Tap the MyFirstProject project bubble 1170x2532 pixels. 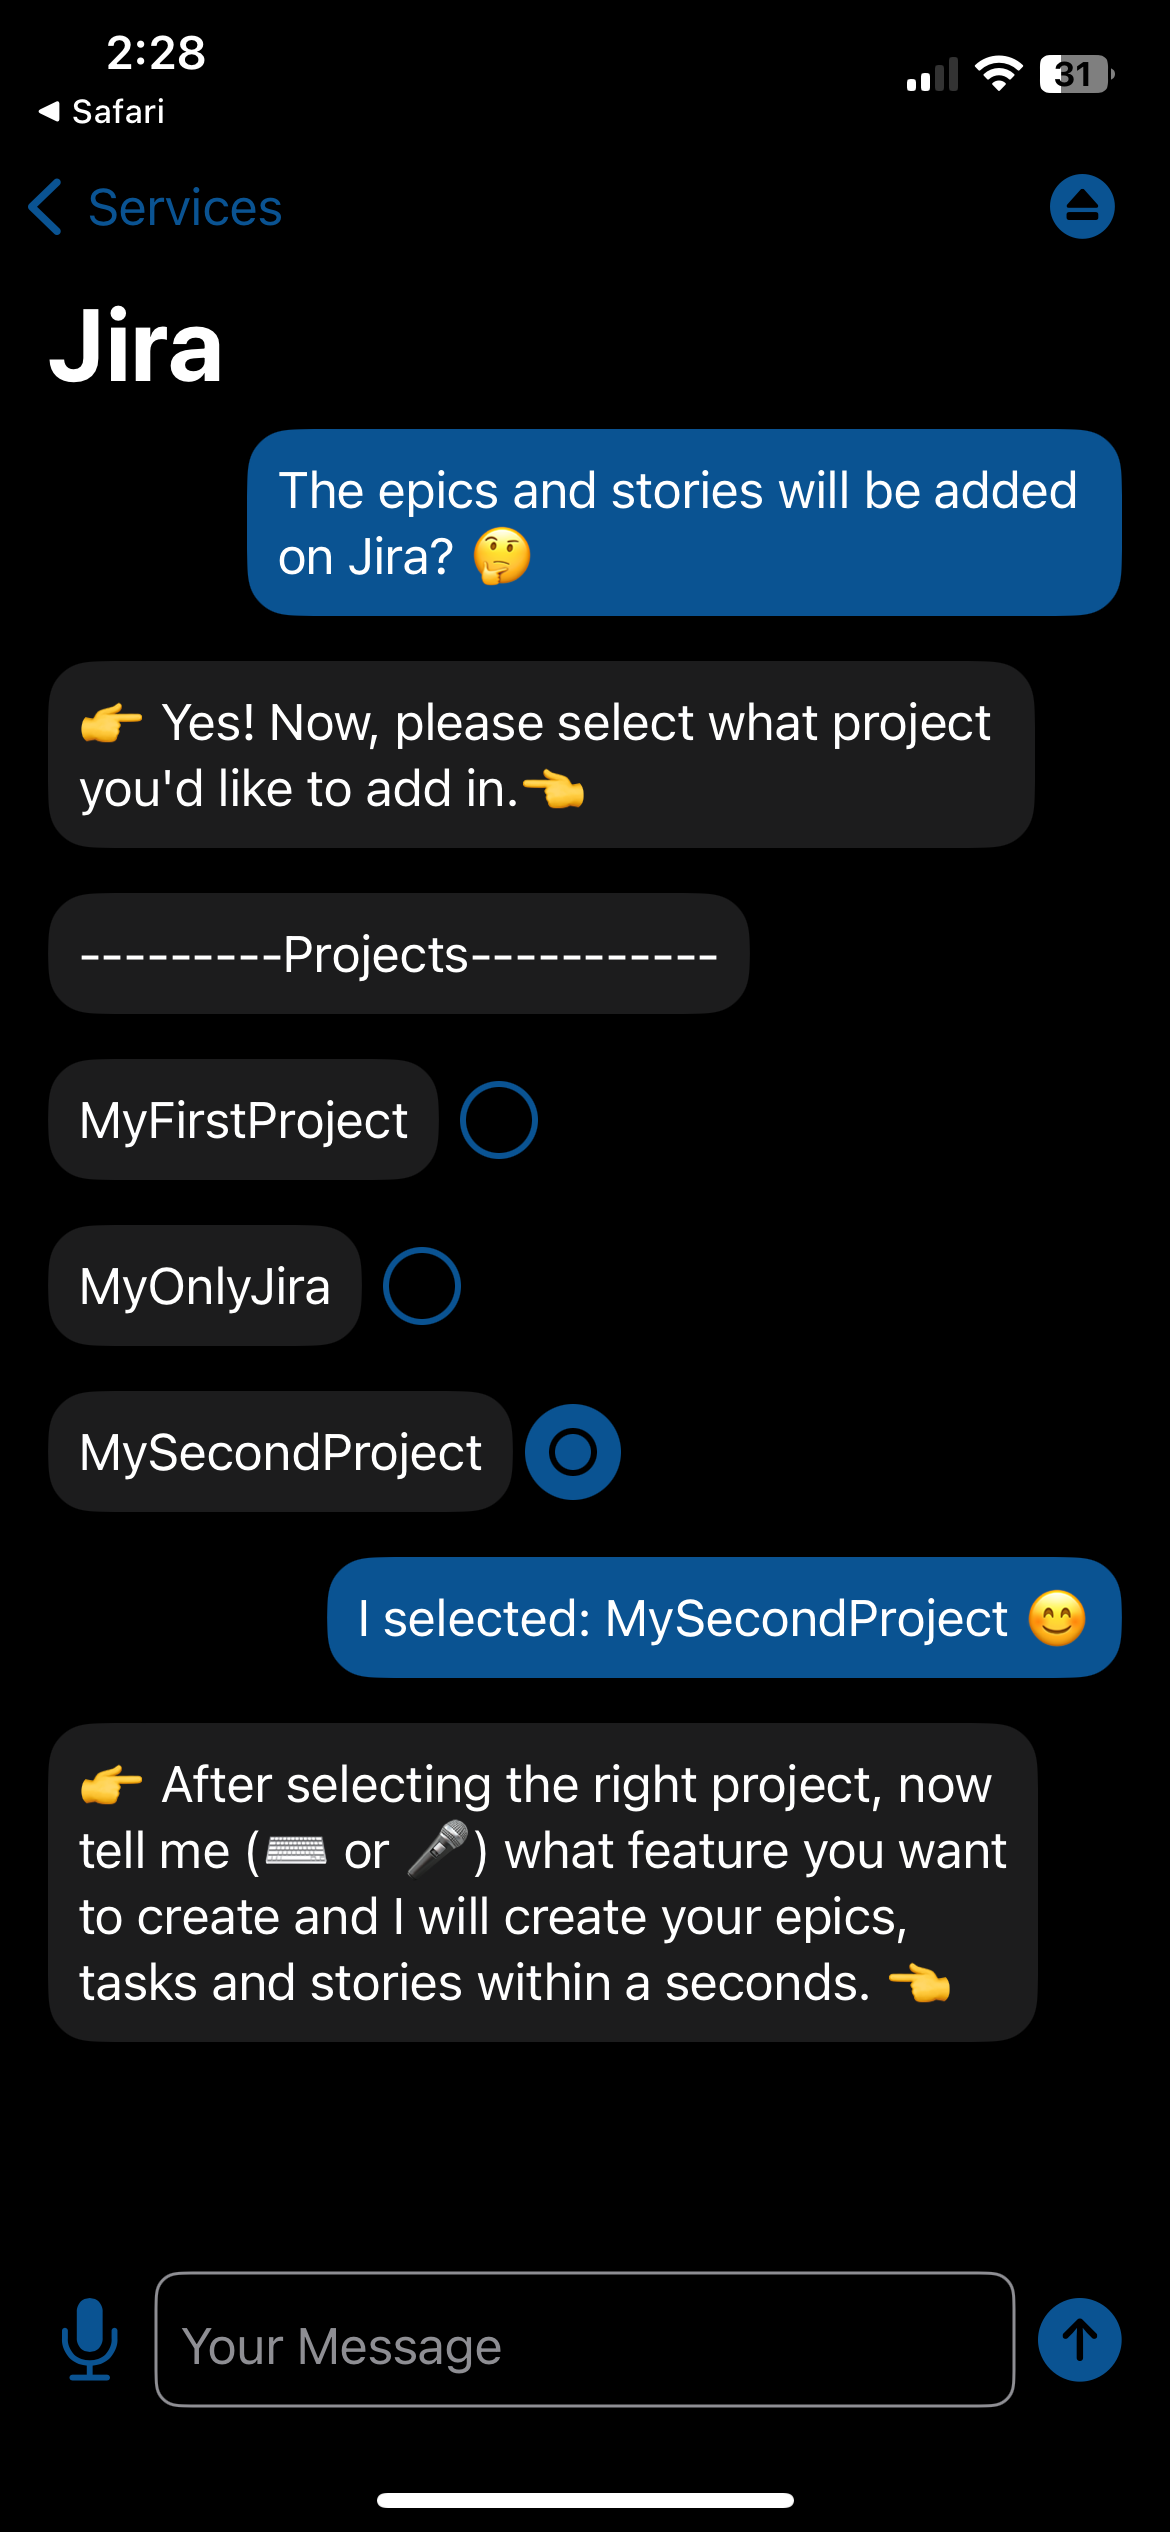[x=243, y=1120]
